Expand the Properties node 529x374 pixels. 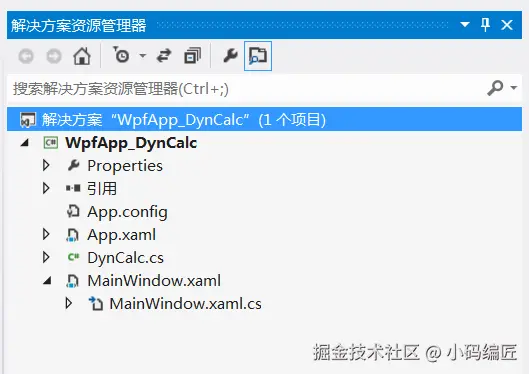point(46,166)
